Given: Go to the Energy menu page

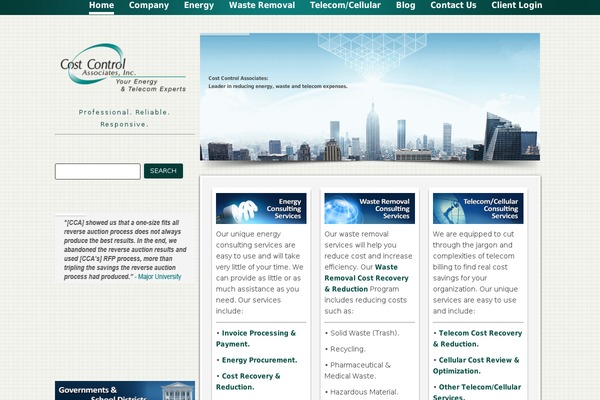Looking at the screenshot, I should [199, 5].
